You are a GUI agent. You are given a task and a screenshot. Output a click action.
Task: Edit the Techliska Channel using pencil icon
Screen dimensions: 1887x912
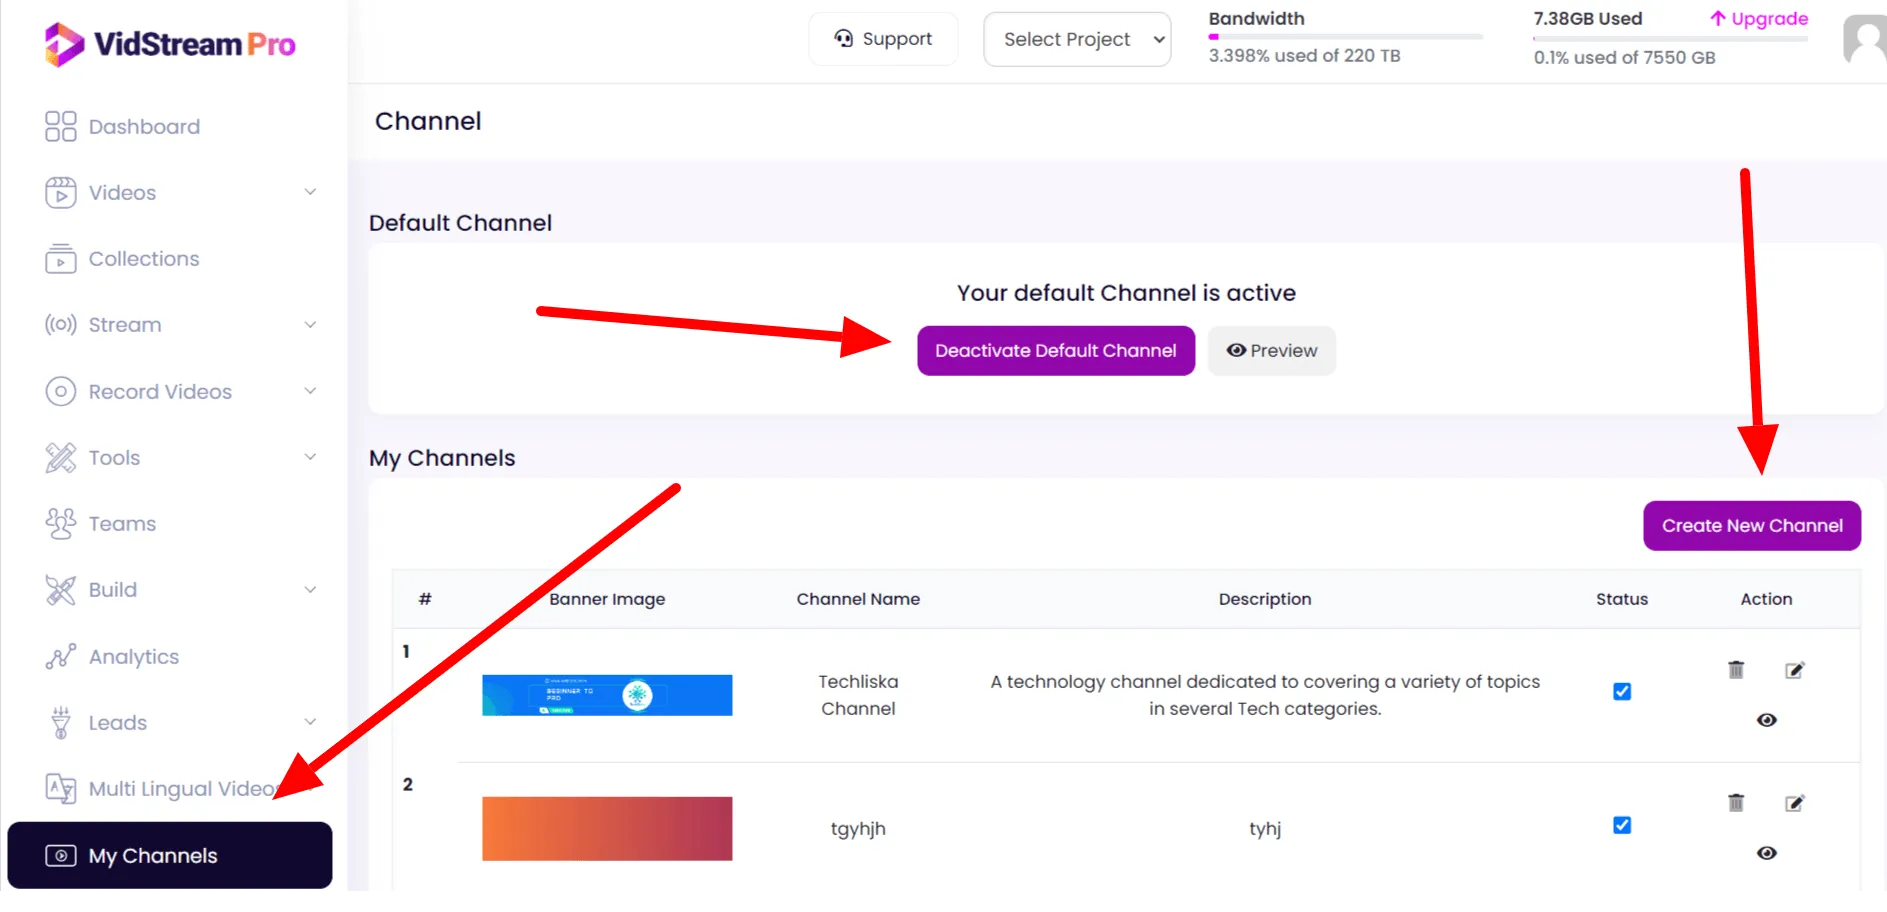click(x=1795, y=670)
